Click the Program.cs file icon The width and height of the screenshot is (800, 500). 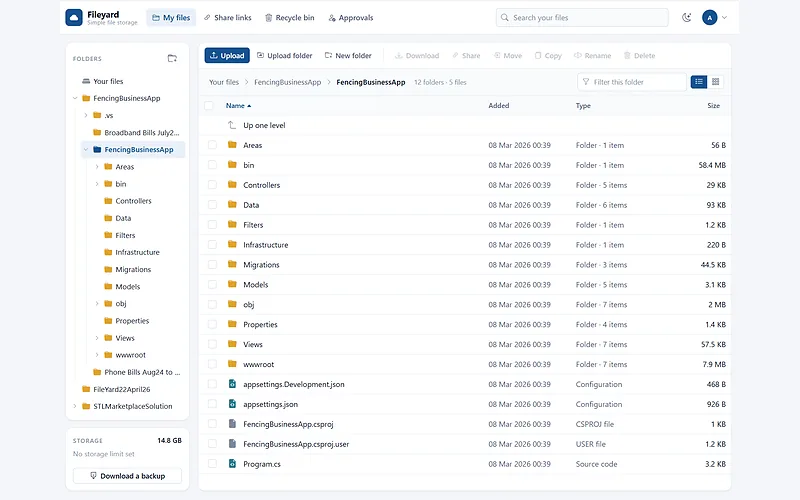pyautogui.click(x=232, y=464)
